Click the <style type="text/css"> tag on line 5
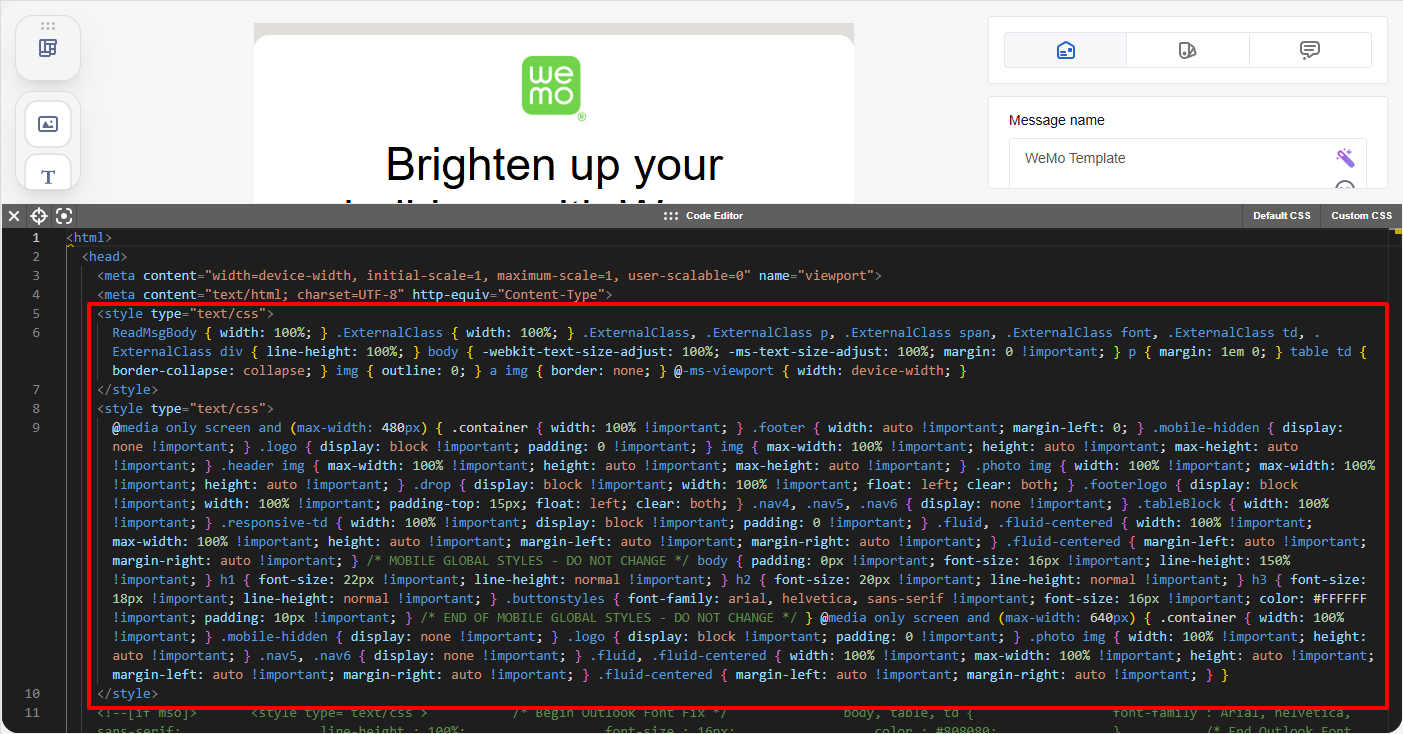This screenshot has height=734, width=1403. [x=185, y=314]
